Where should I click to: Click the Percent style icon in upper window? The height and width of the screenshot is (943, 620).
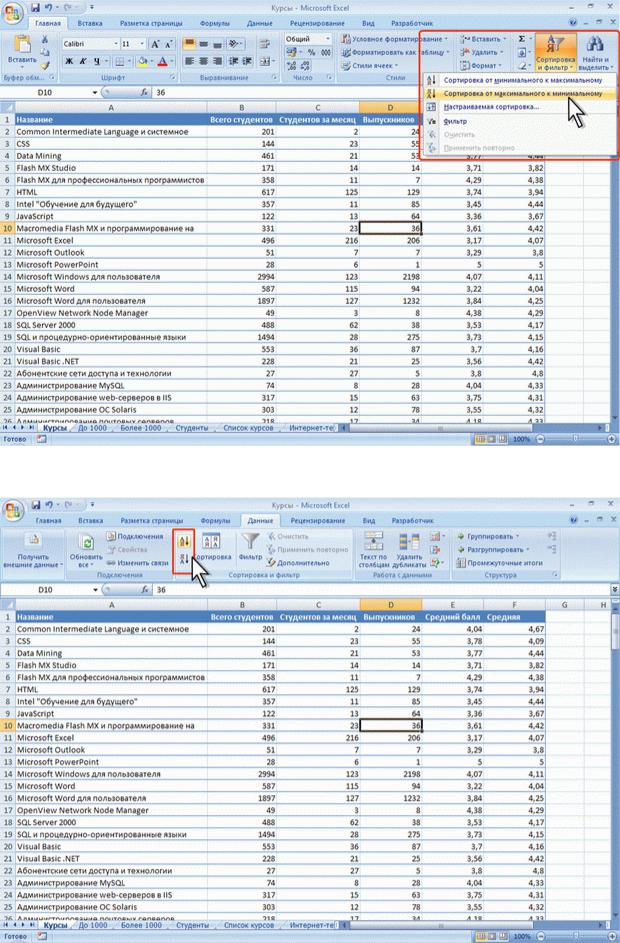tap(312, 52)
